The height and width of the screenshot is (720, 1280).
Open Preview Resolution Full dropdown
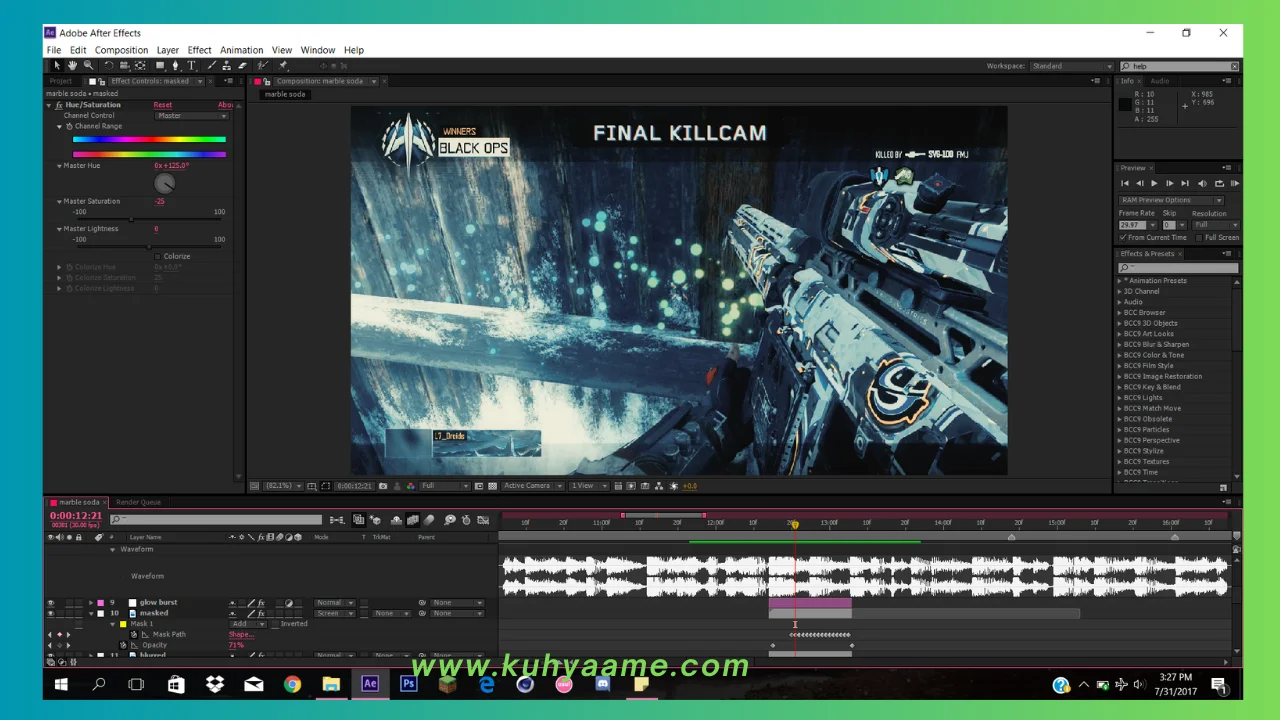pos(1215,225)
